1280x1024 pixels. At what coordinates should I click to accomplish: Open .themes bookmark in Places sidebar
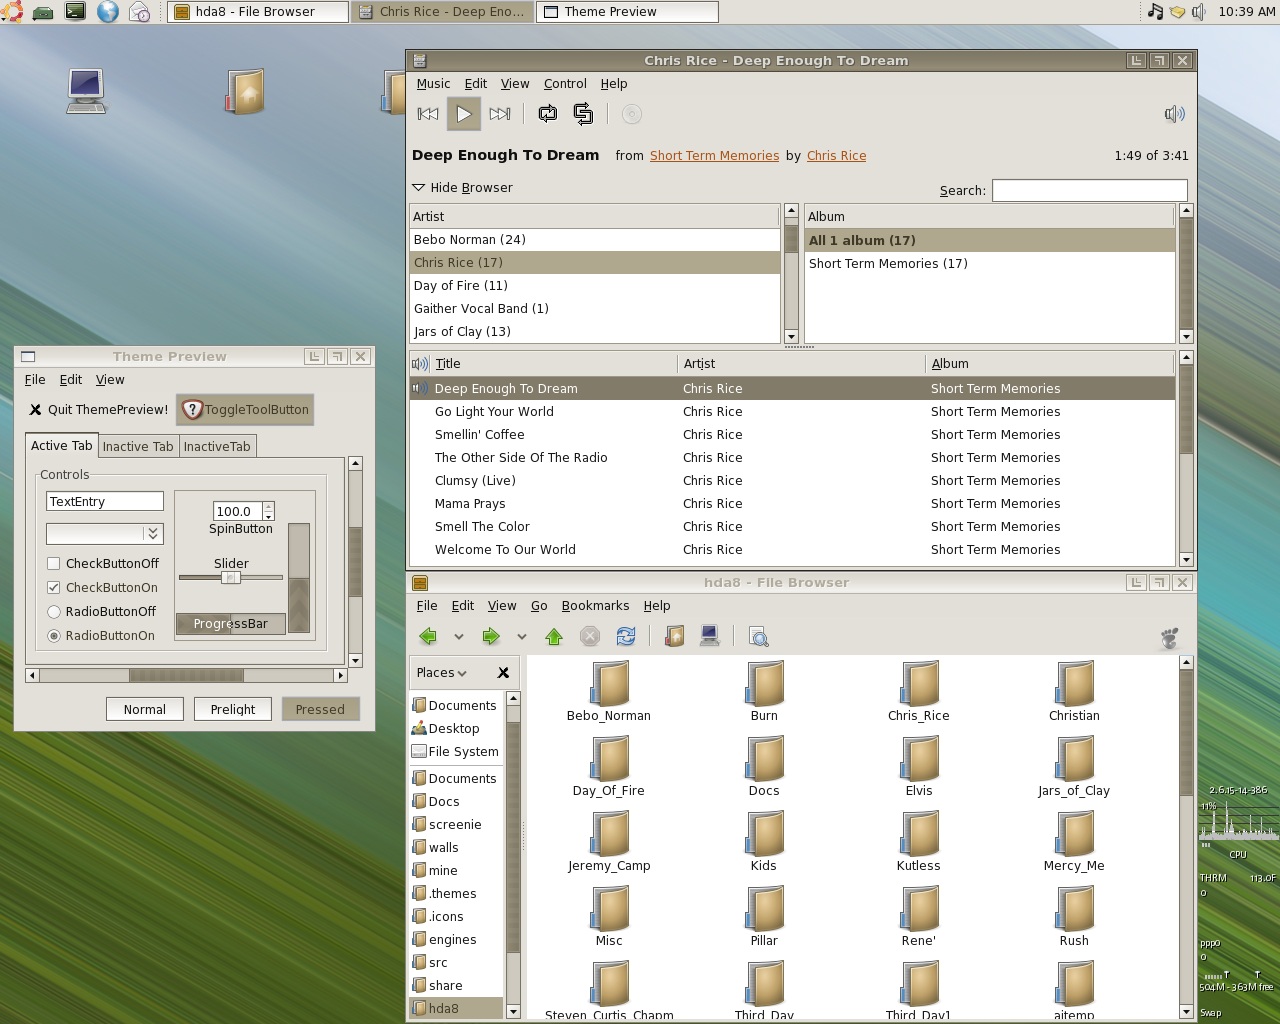tap(454, 894)
